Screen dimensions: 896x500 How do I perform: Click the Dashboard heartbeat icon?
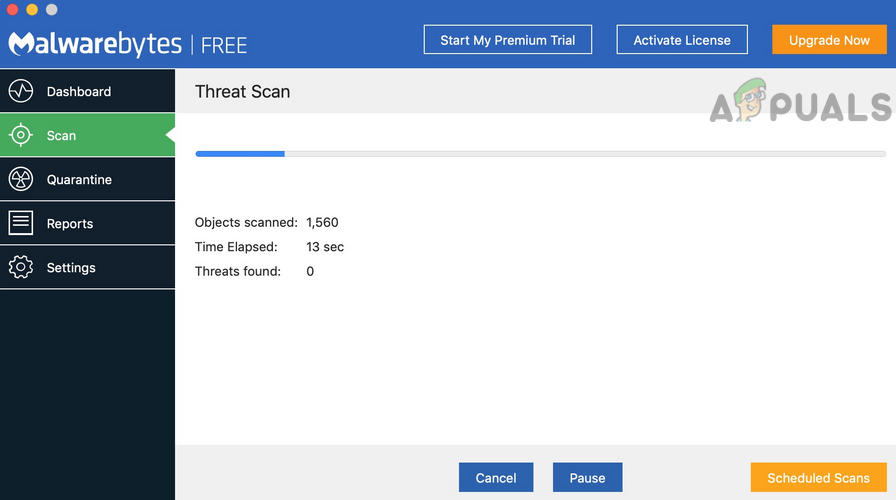pos(21,91)
